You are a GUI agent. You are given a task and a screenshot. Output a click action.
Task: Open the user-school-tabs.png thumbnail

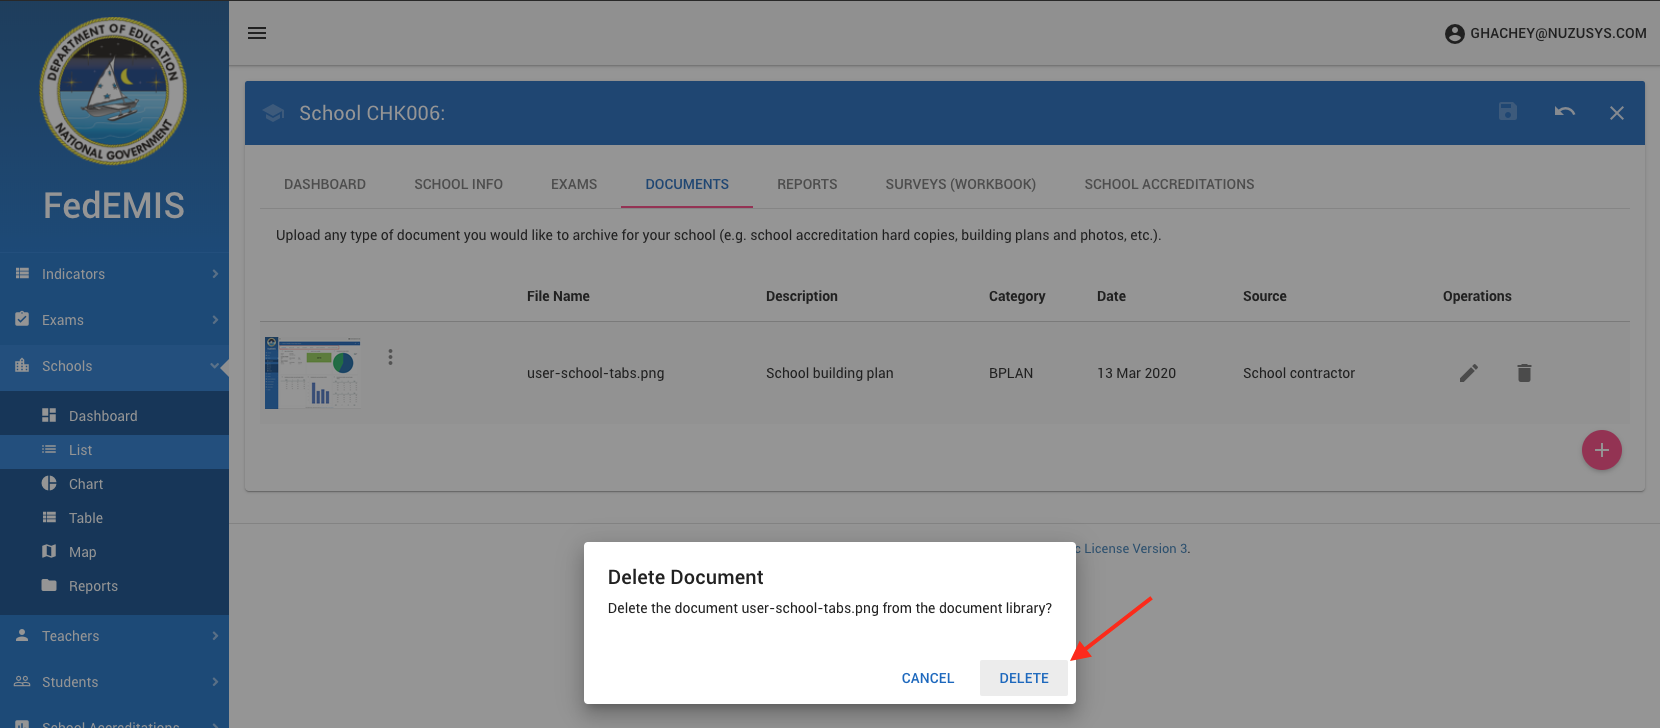[x=313, y=372]
